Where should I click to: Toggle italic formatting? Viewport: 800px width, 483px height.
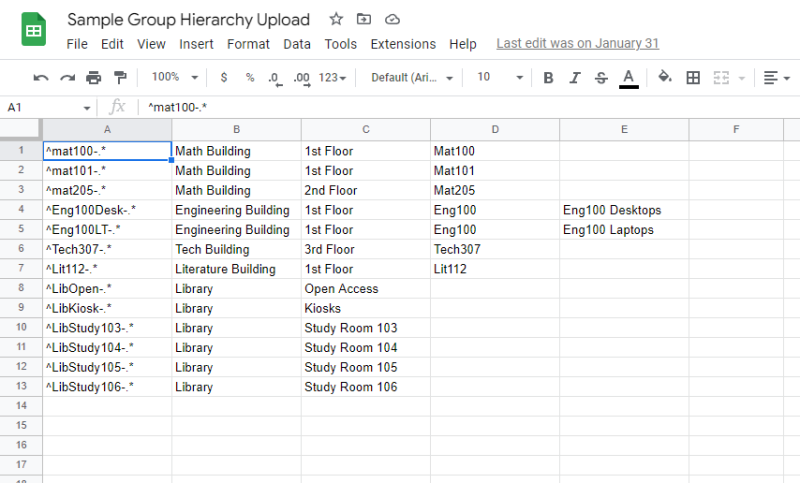point(574,78)
